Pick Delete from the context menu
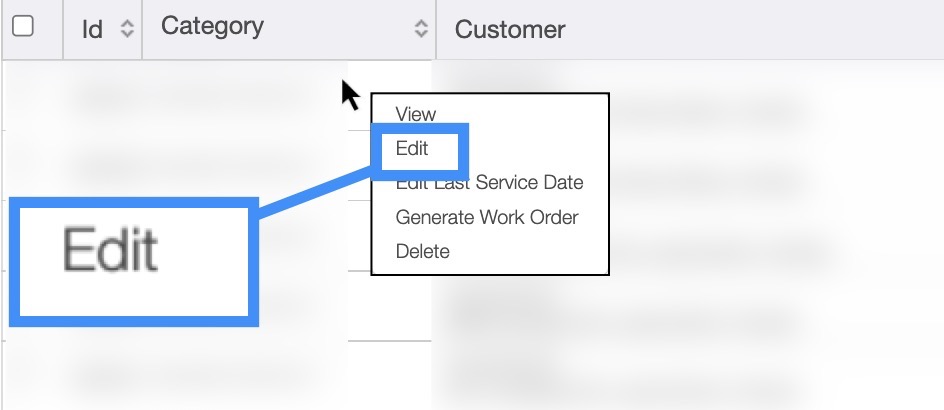 tap(422, 251)
